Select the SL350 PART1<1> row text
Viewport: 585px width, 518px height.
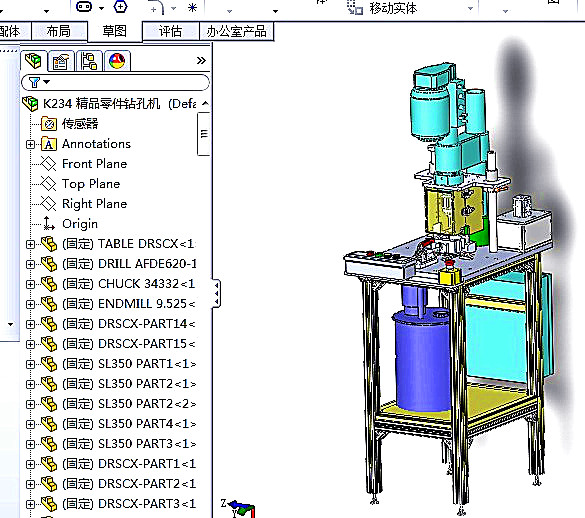[129, 364]
